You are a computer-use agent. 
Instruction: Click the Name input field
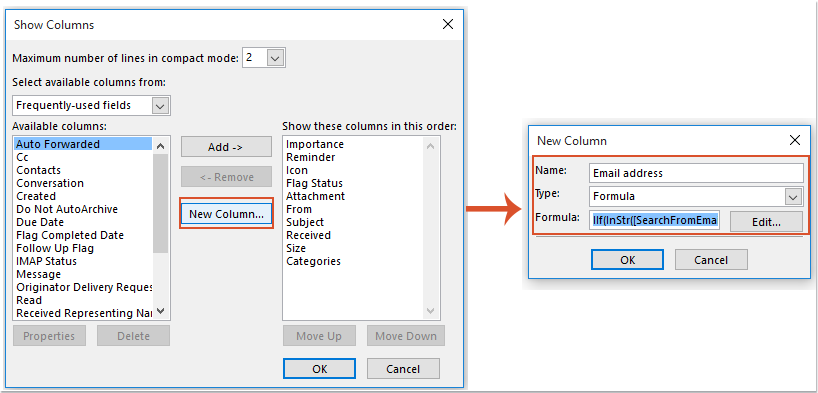[696, 173]
